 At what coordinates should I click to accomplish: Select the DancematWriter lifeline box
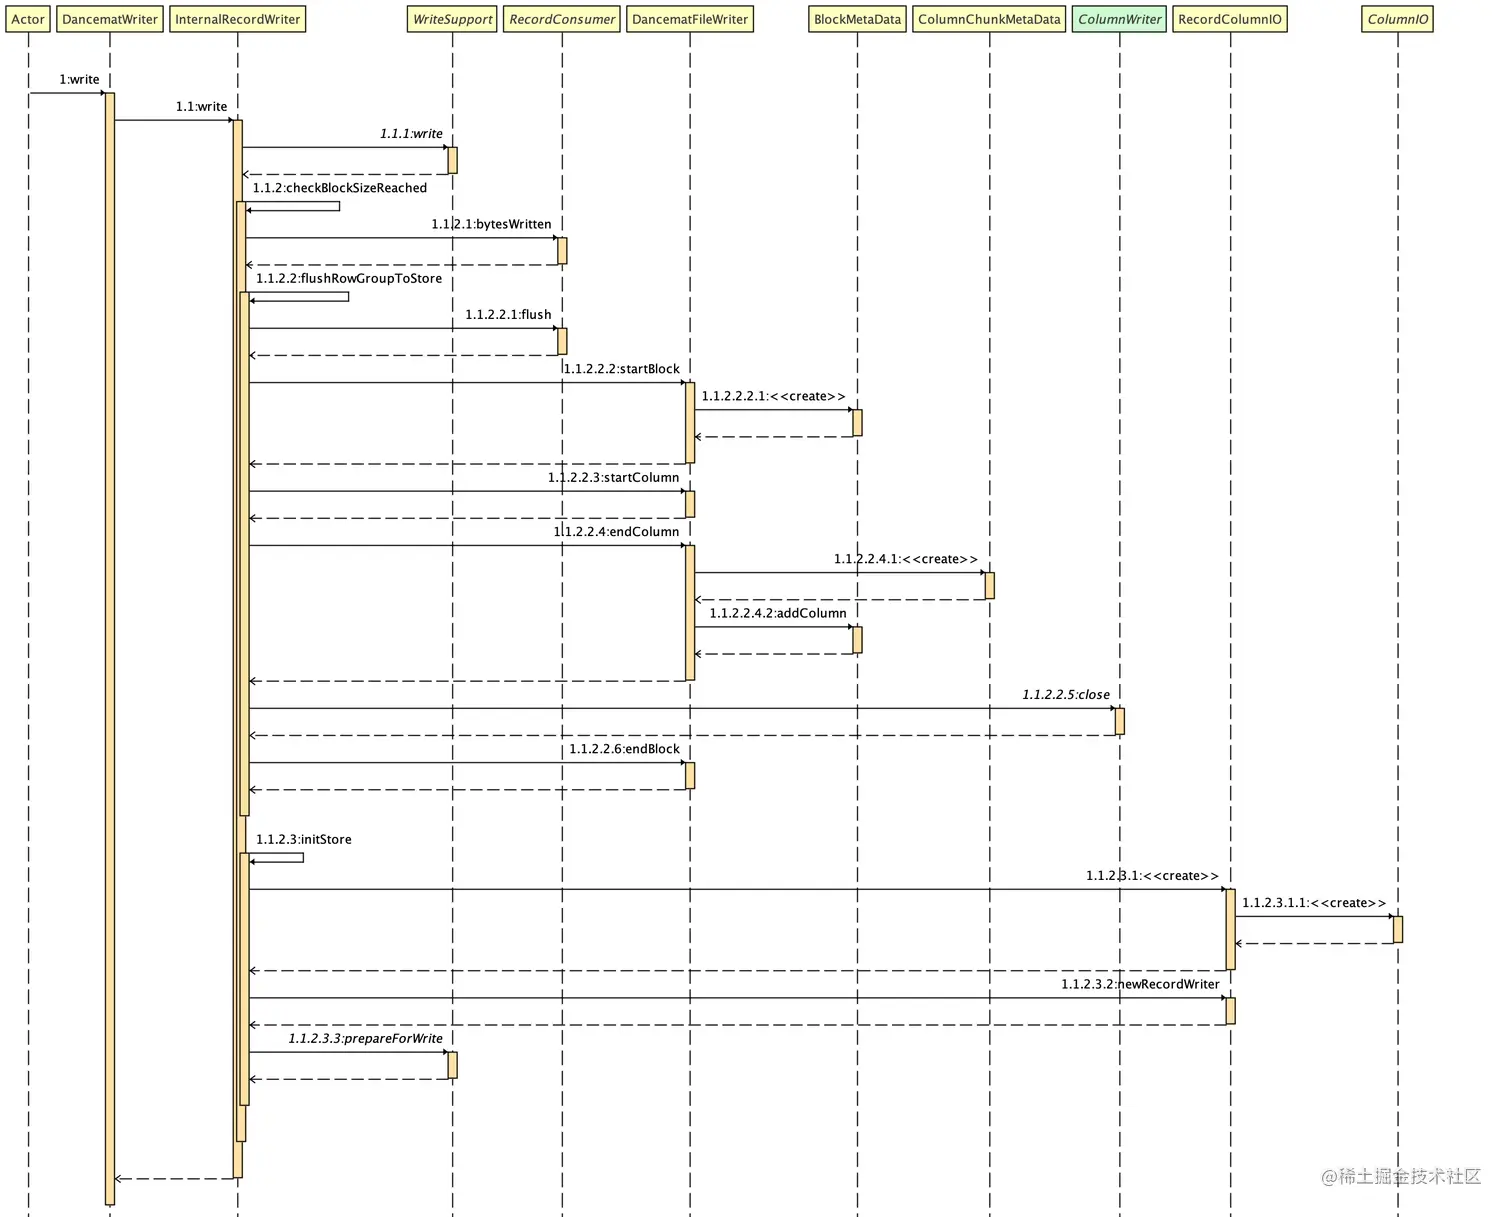(x=110, y=19)
